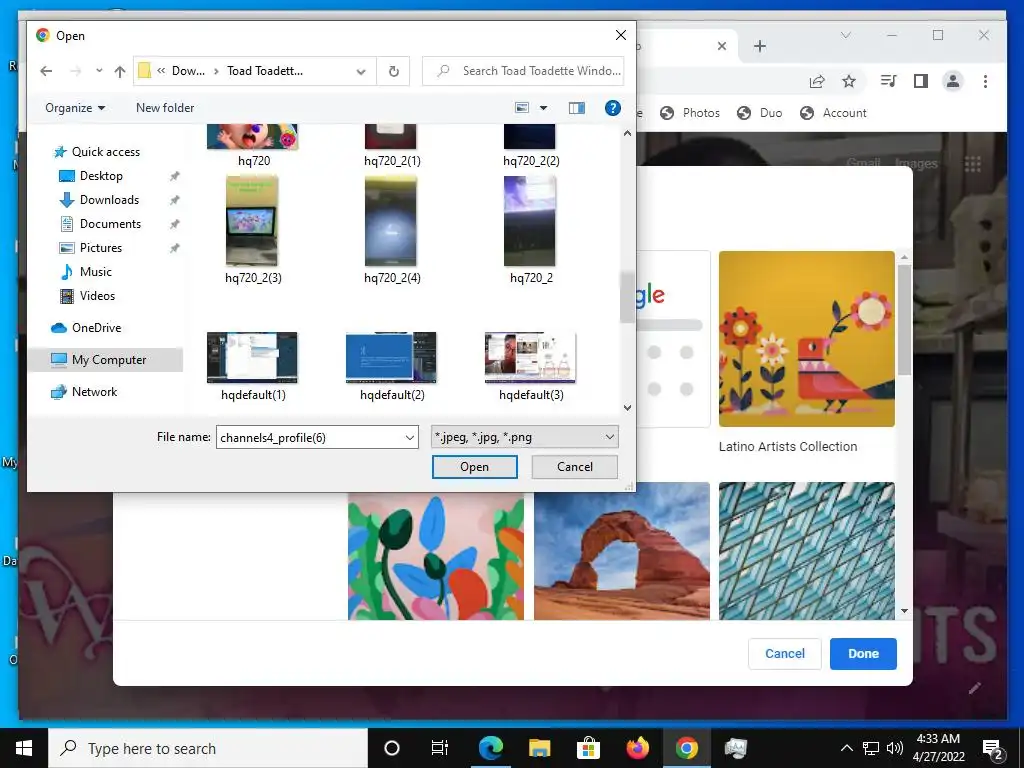
Task: Toggle the preview pane icon
Action: (577, 108)
